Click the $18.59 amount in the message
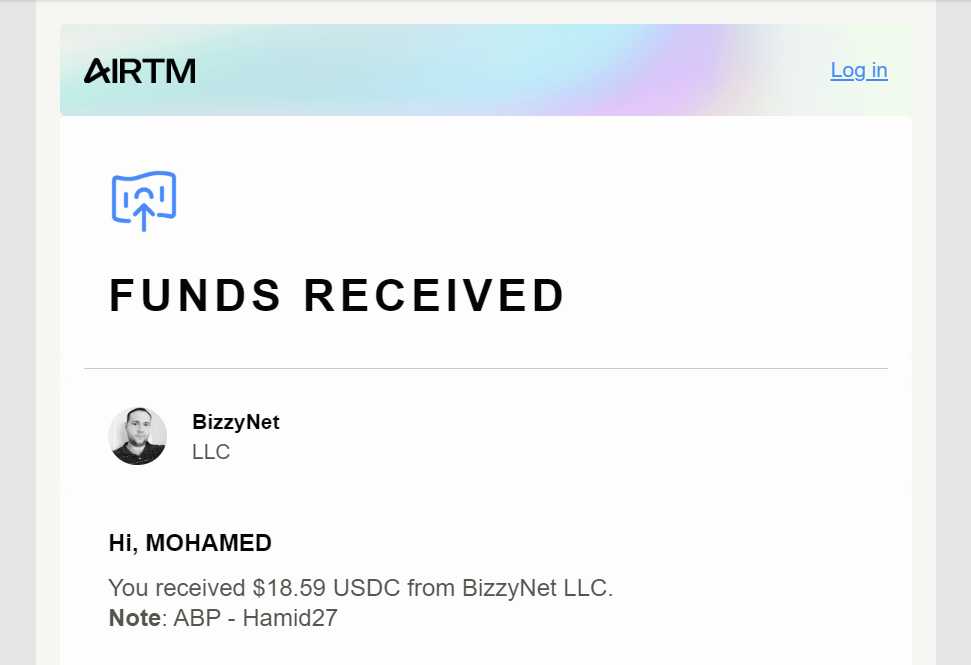 (289, 588)
